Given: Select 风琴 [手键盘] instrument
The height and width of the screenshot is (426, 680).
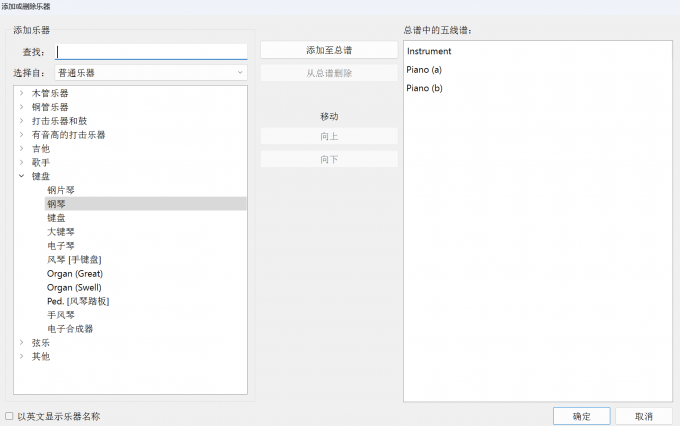Looking at the screenshot, I should [74, 259].
